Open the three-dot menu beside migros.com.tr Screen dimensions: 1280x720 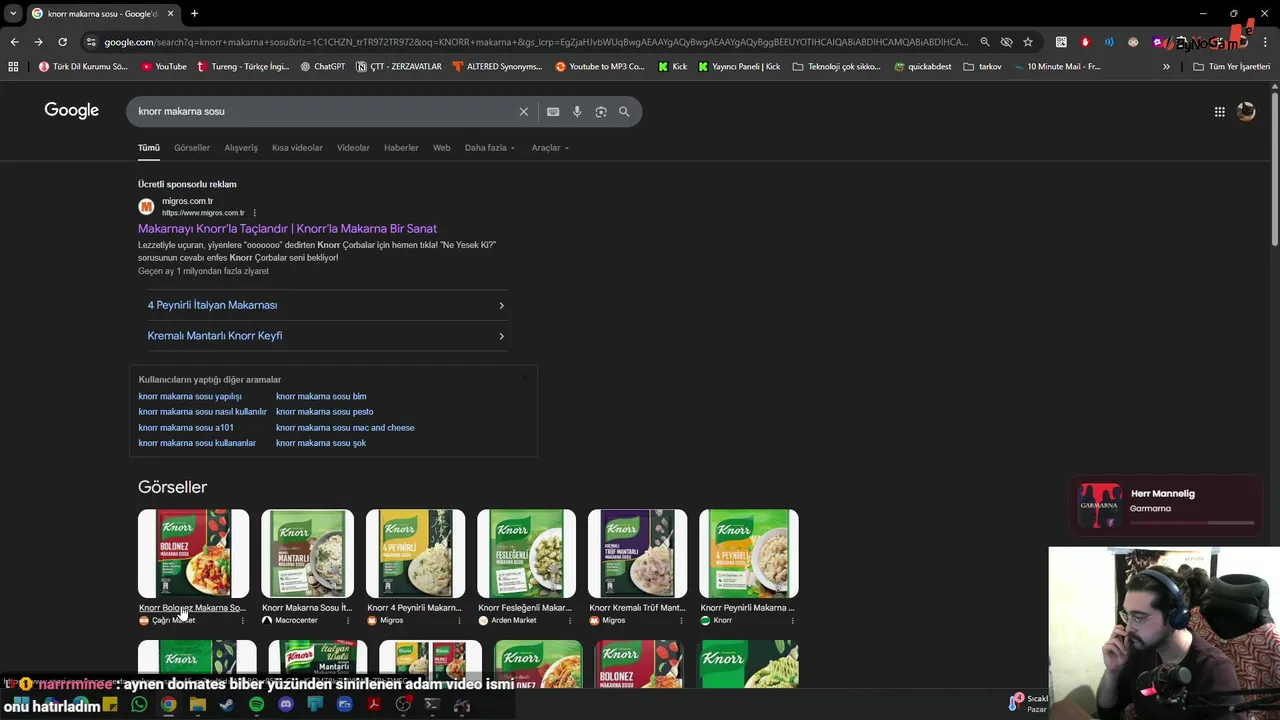(x=254, y=212)
